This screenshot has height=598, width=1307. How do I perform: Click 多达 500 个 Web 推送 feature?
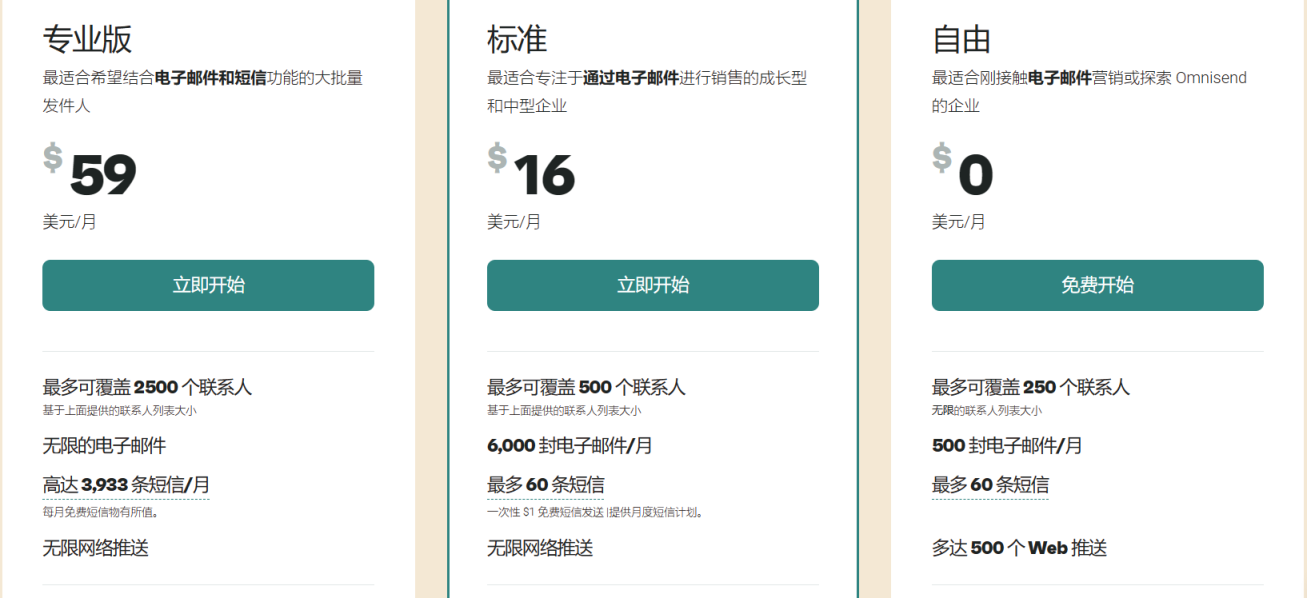click(1019, 548)
